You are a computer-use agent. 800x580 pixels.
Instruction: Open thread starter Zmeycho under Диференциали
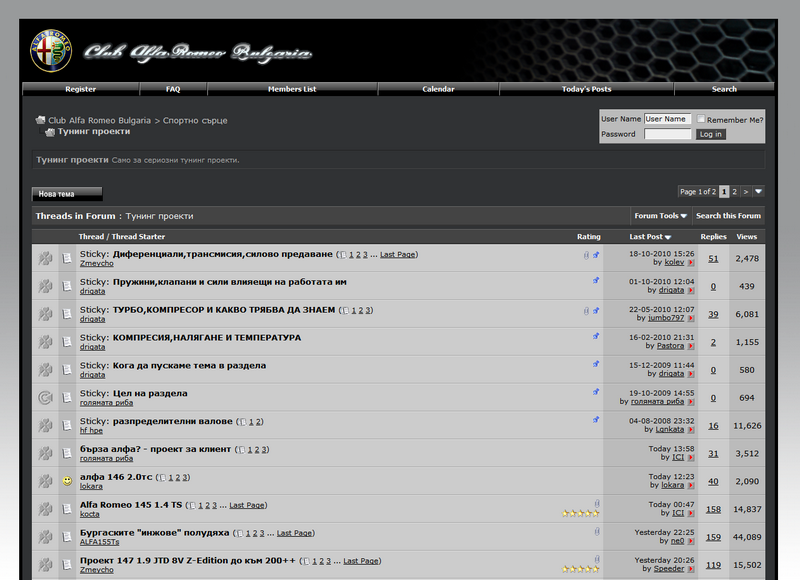tap(96, 264)
